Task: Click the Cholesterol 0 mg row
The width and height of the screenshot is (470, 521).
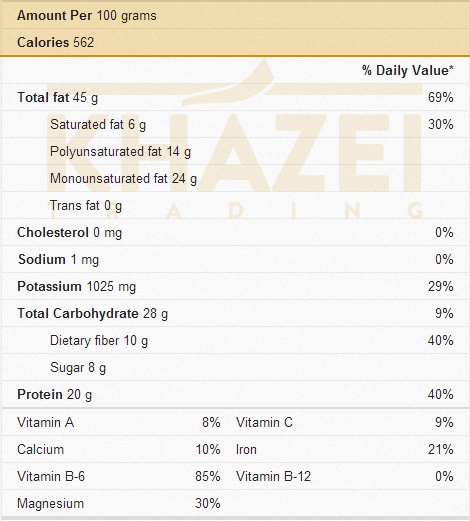Action: click(235, 232)
